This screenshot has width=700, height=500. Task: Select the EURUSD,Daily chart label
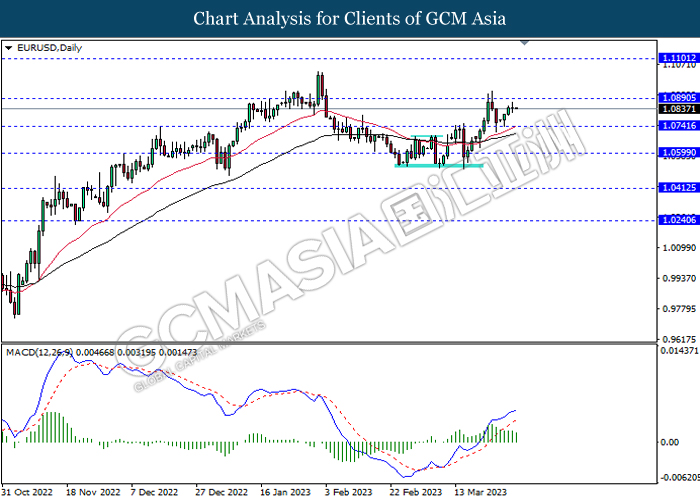49,48
